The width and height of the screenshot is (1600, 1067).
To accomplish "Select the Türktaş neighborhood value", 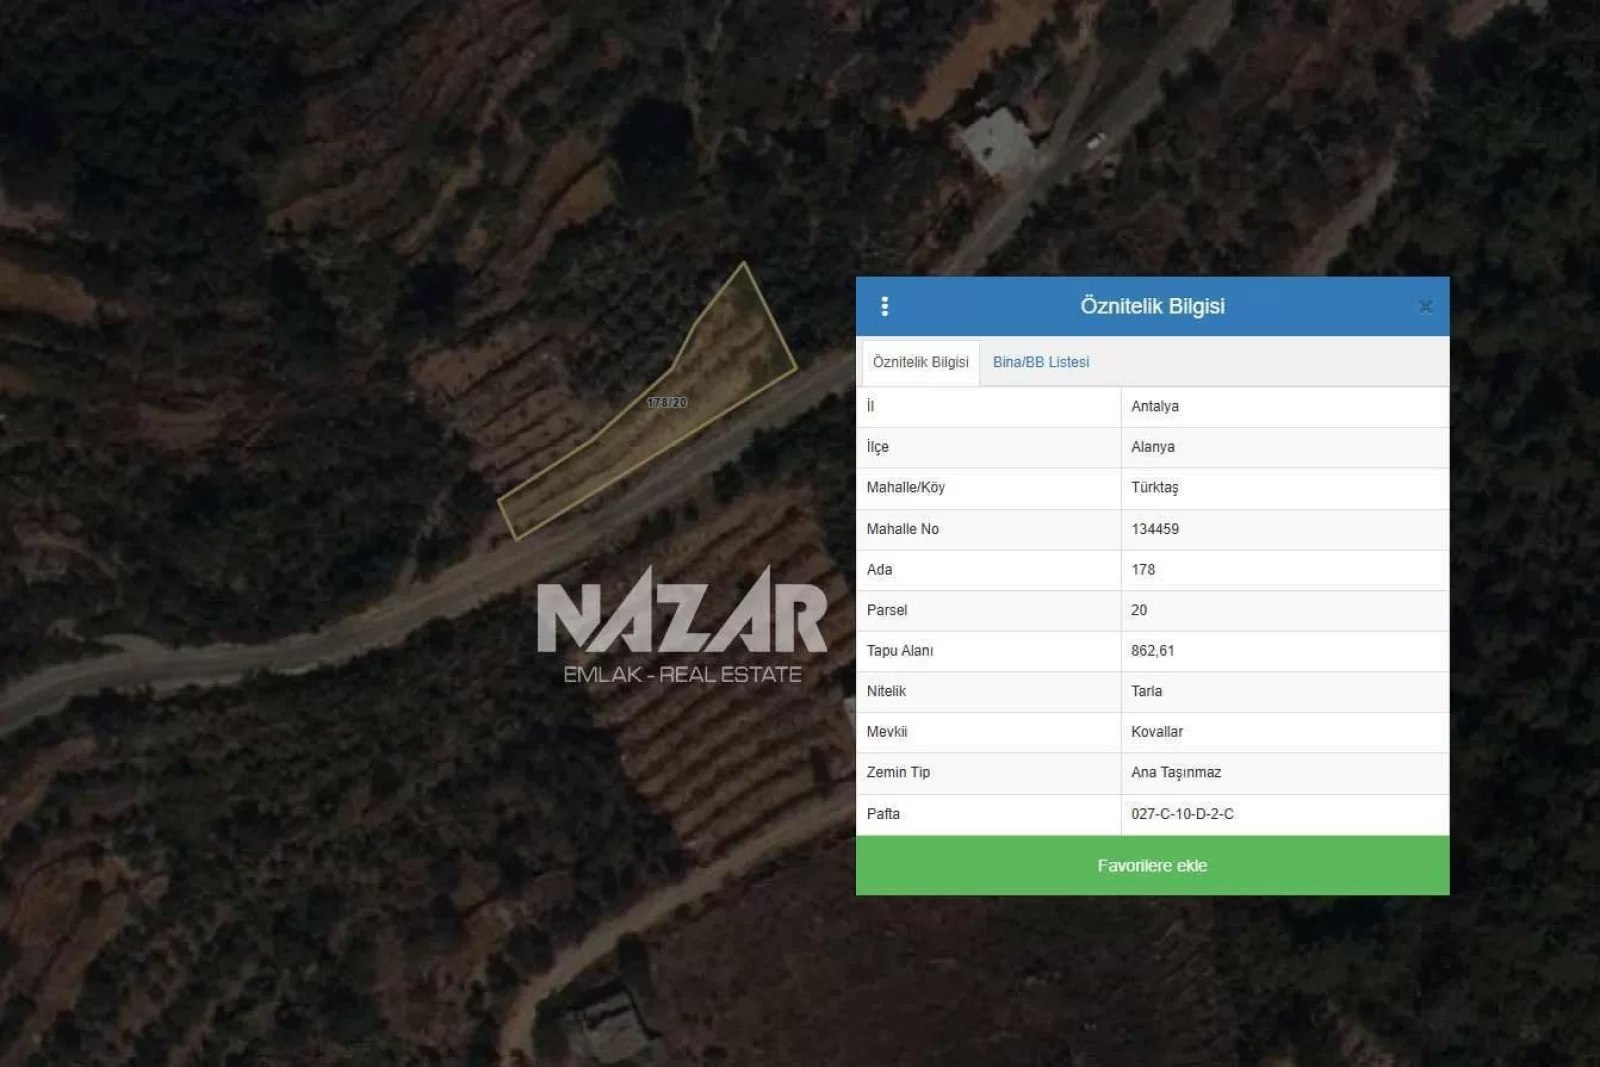I will (x=1155, y=488).
